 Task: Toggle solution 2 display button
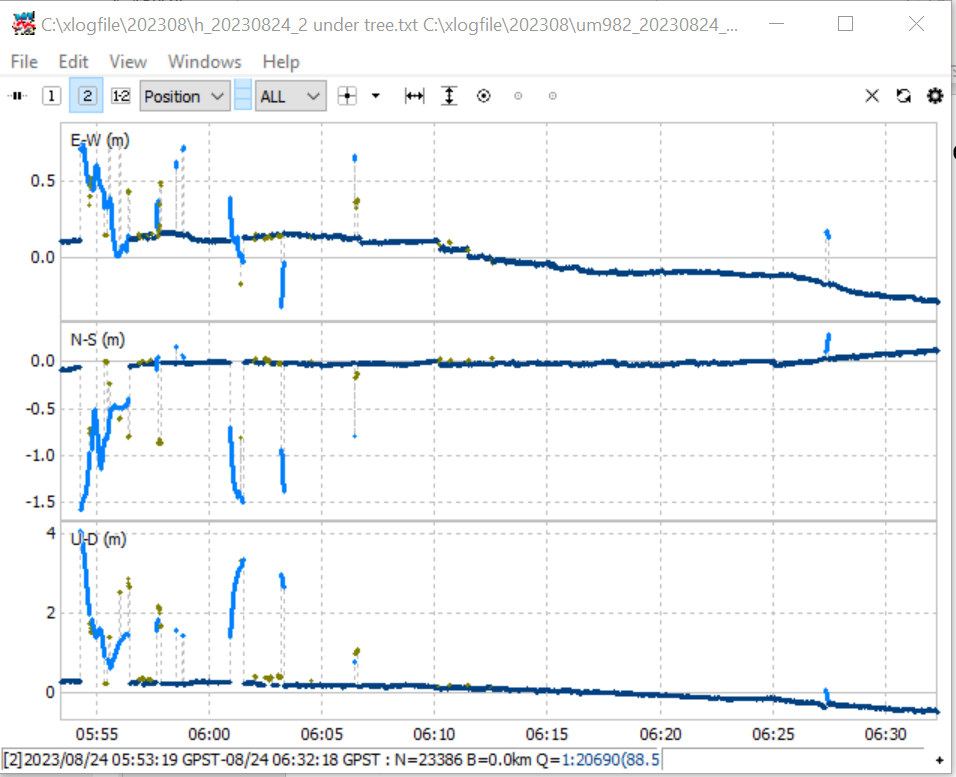click(87, 96)
